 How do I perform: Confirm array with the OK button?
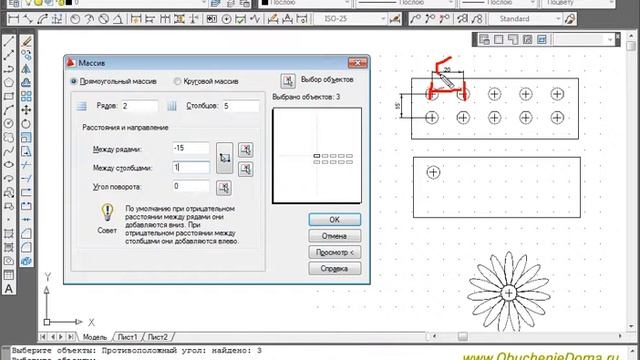[x=335, y=220]
